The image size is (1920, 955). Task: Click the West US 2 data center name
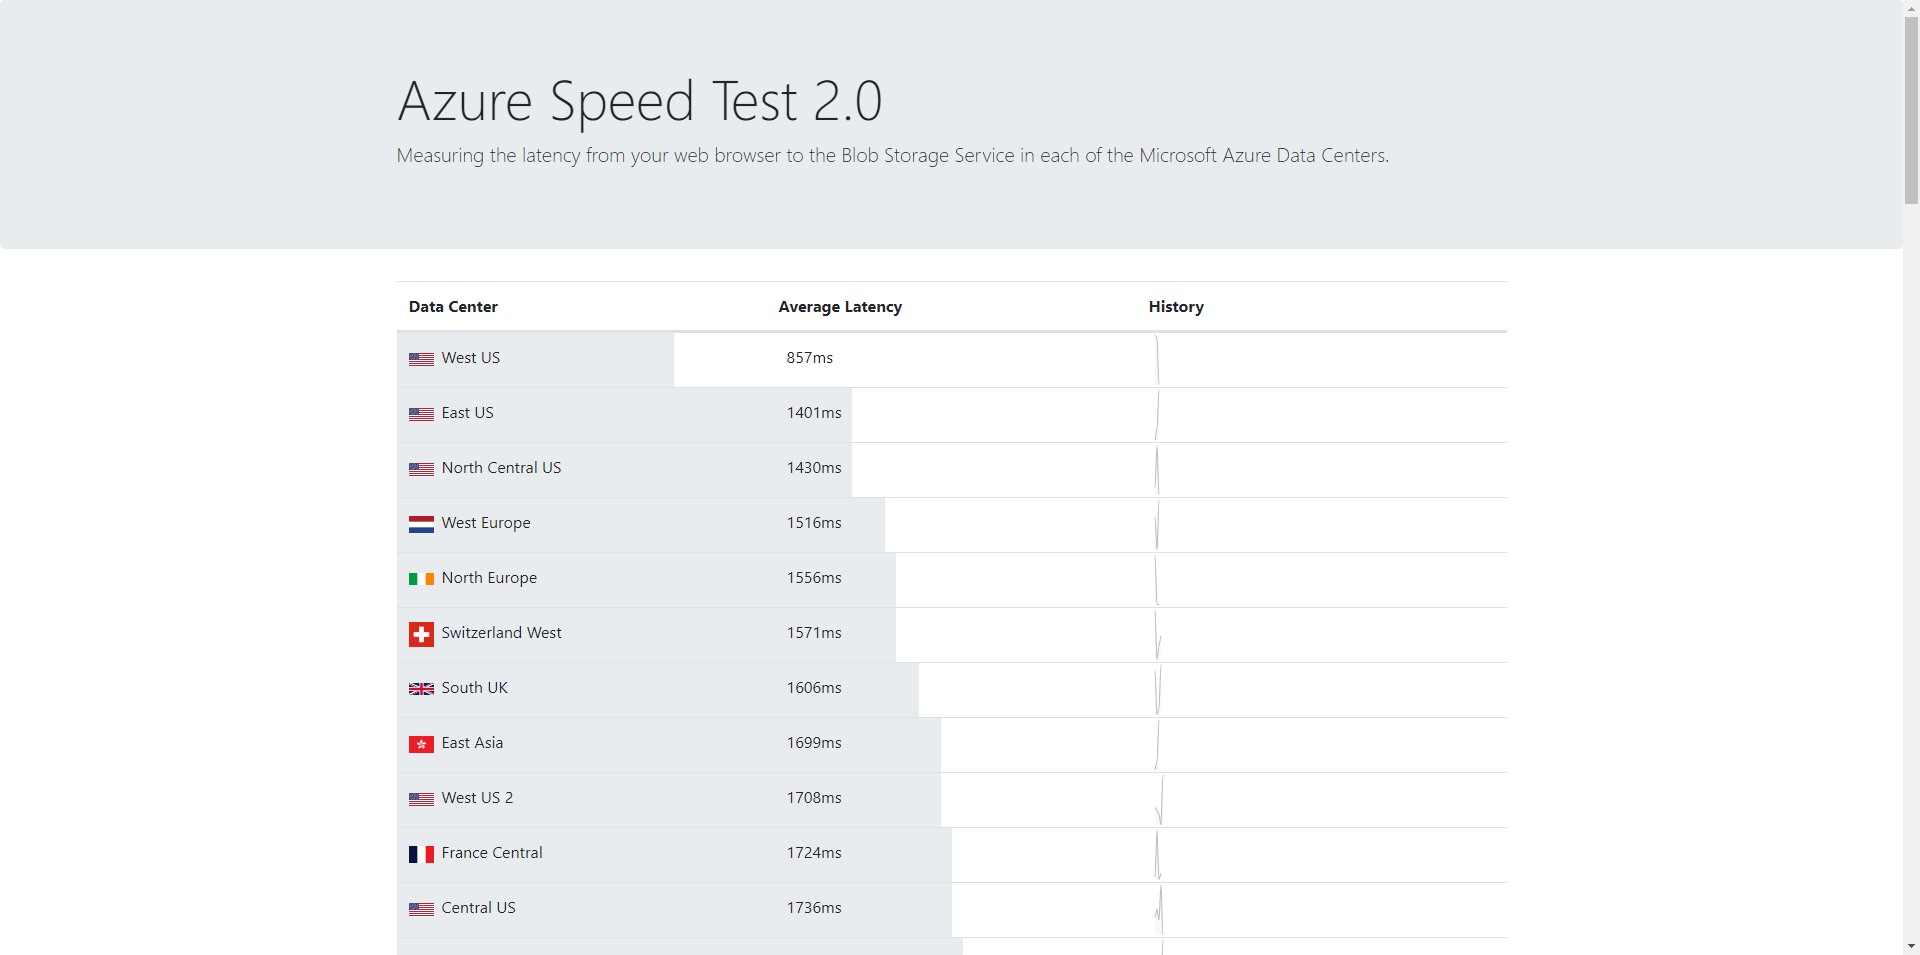tap(477, 798)
